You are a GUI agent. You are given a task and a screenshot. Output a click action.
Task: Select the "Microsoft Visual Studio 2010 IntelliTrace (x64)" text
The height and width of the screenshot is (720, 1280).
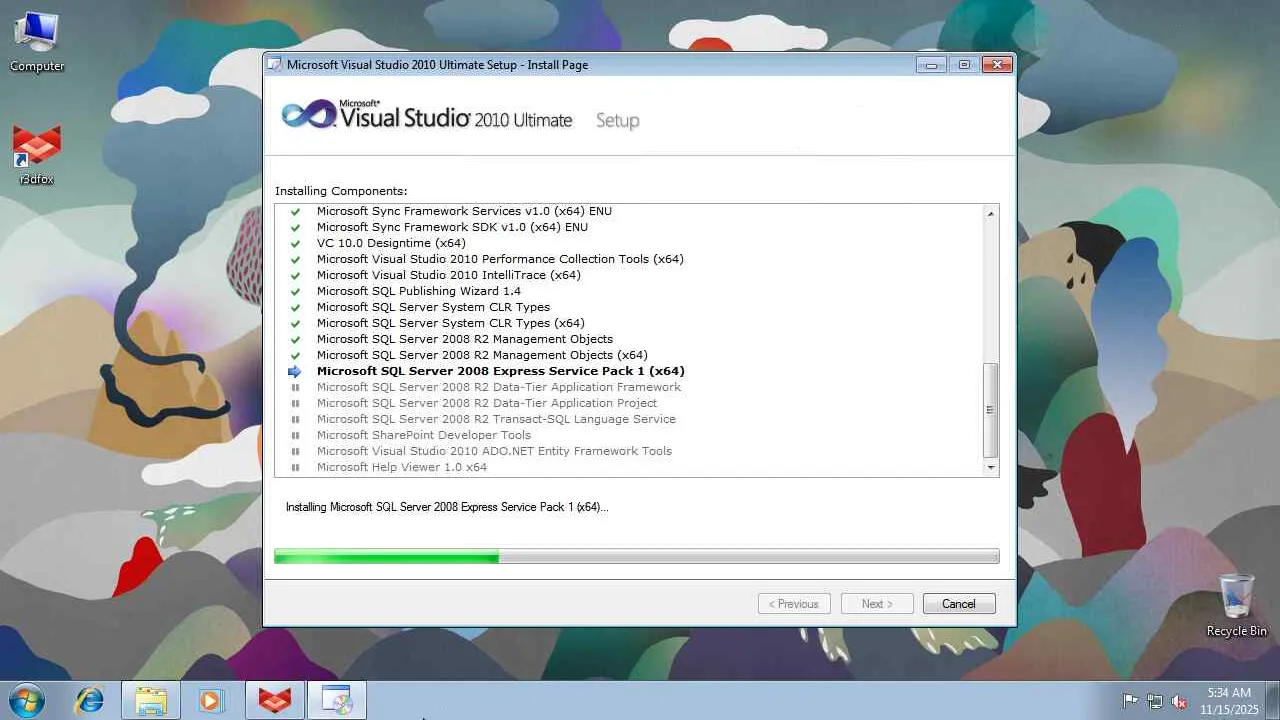pyautogui.click(x=449, y=275)
